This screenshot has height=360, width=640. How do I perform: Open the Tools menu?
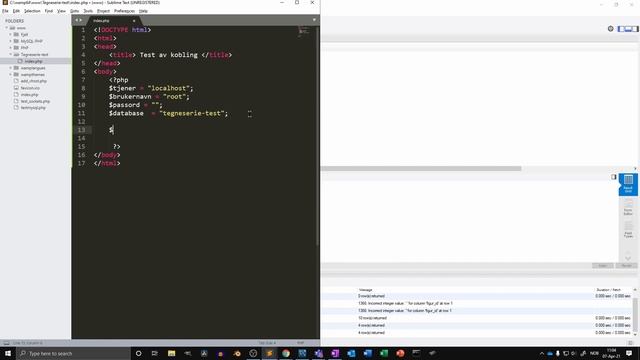point(88,11)
